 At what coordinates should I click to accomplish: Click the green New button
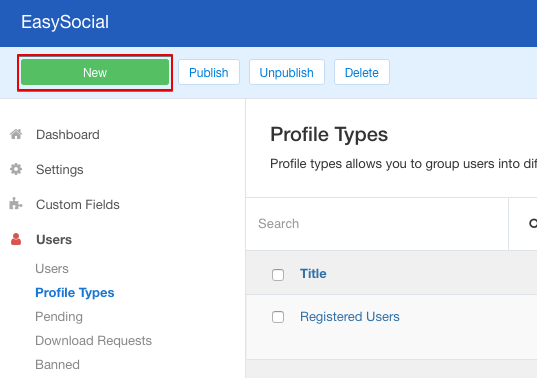(x=95, y=72)
